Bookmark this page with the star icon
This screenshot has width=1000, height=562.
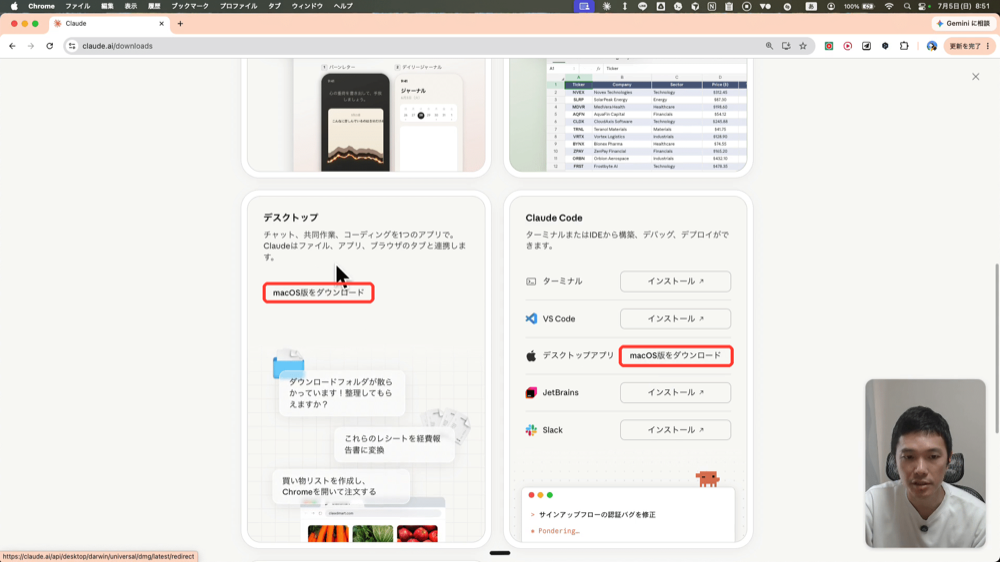coord(803,46)
